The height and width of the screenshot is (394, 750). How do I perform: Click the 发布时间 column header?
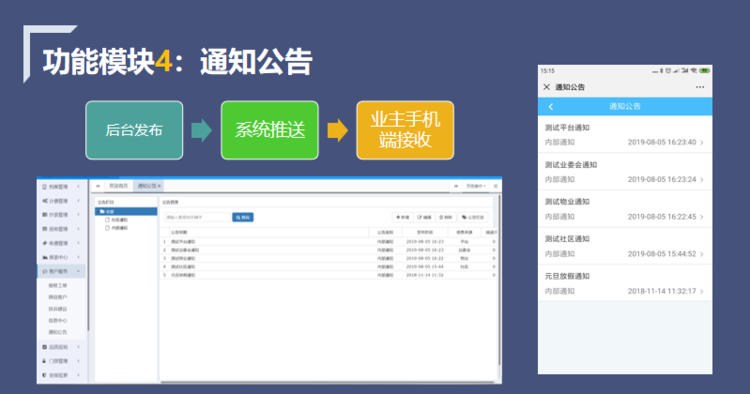425,232
